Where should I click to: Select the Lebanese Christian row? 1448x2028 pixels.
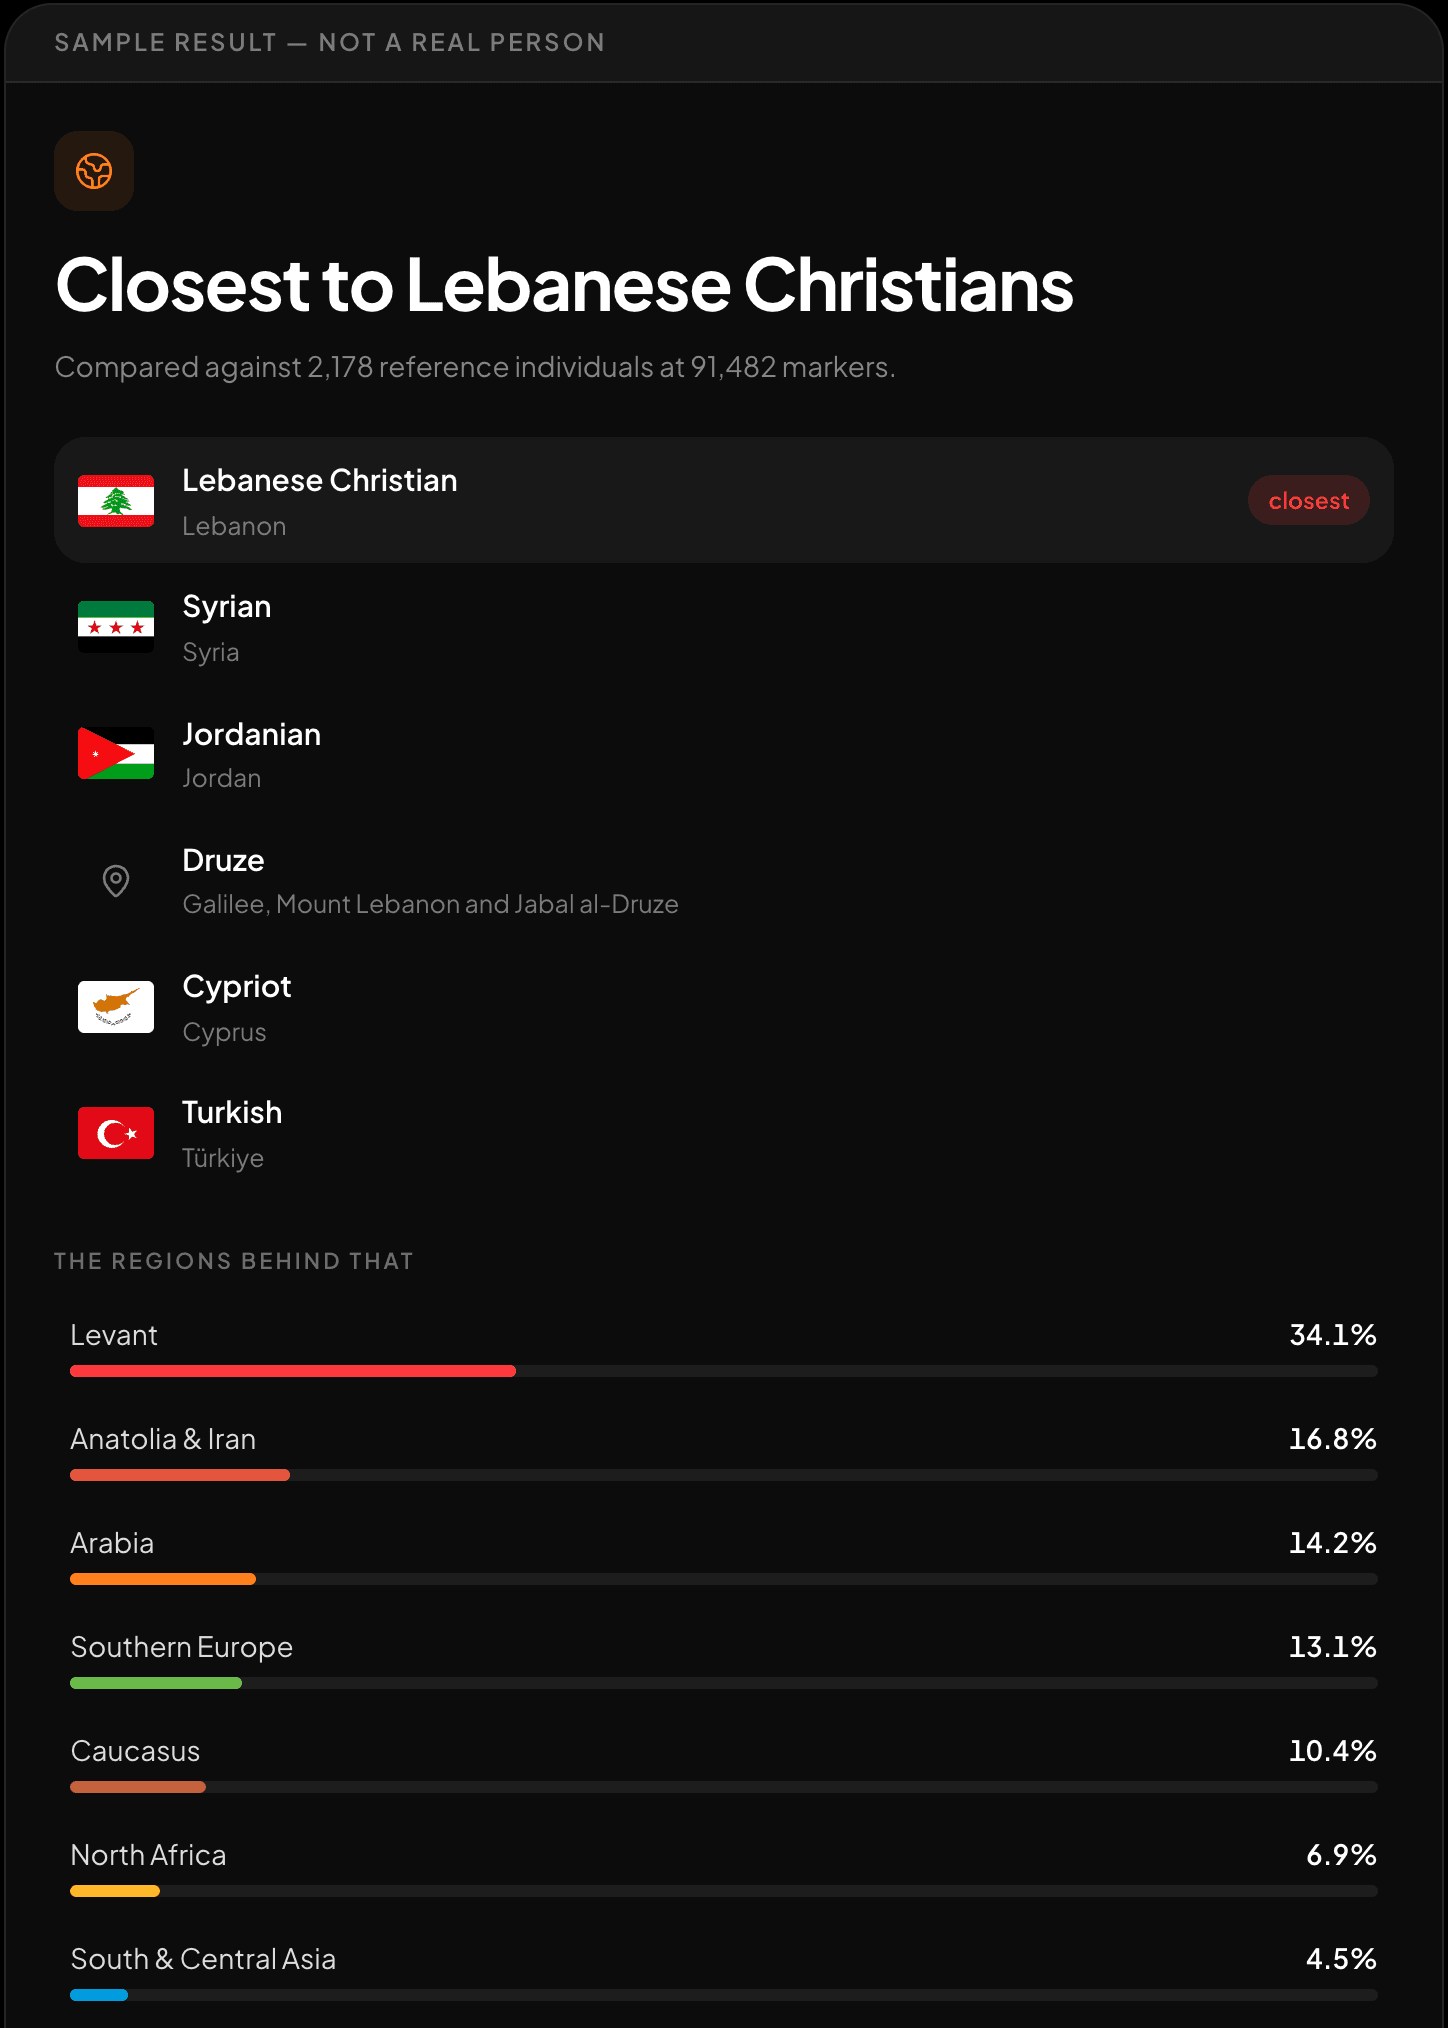point(724,500)
